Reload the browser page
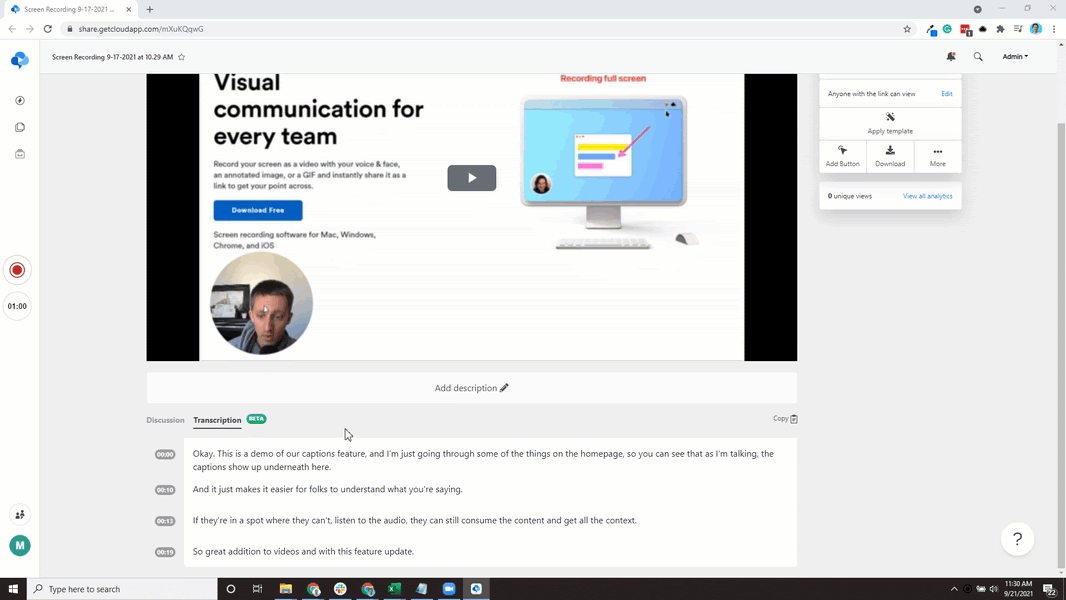Screen dimensions: 1066x600 pos(48,29)
